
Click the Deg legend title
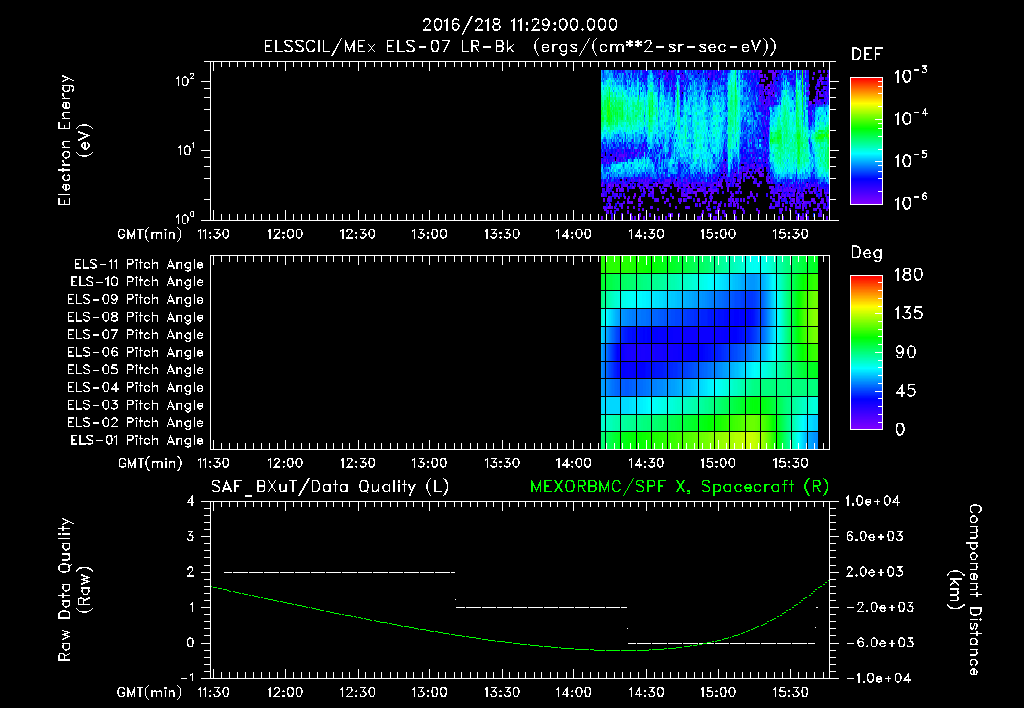tap(867, 253)
